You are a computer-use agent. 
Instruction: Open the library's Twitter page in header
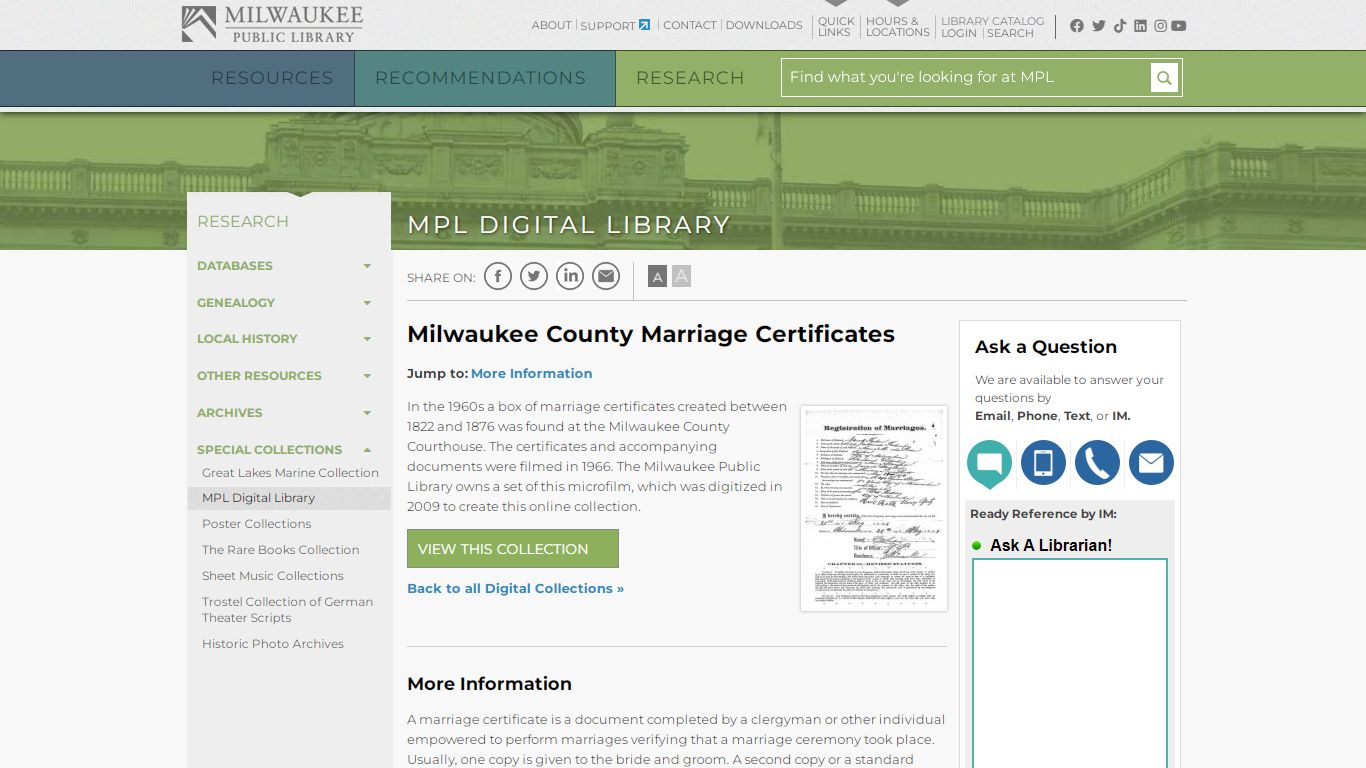point(1099,26)
